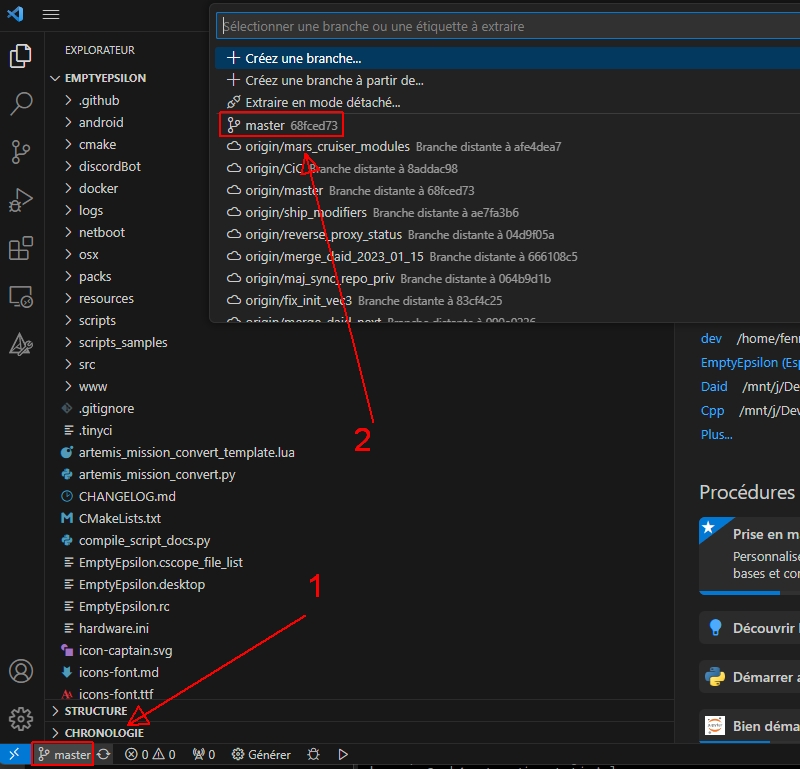The image size is (800, 769).
Task: Open the Run and Debug view icon
Action: click(x=21, y=200)
